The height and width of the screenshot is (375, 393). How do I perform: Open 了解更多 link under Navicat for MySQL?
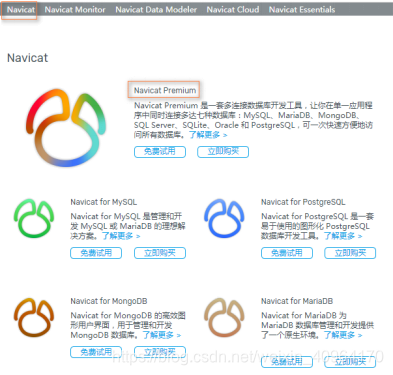click(x=121, y=236)
